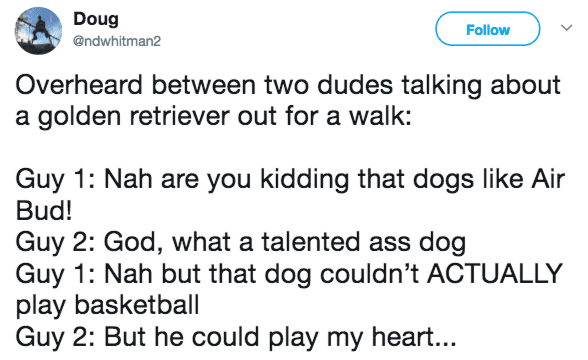Click the word kidding in the tweet
The width and height of the screenshot is (588, 360).
[304, 180]
